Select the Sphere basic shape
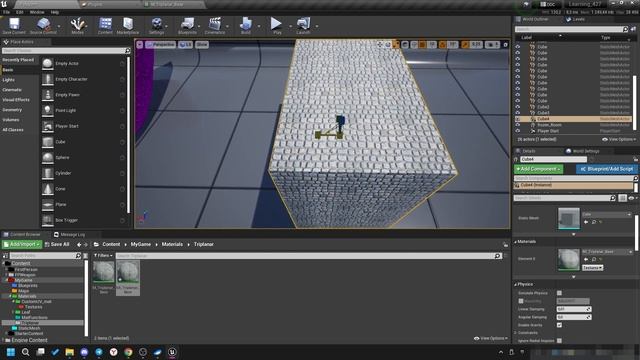Screen dimensions: 640x360 [84, 158]
